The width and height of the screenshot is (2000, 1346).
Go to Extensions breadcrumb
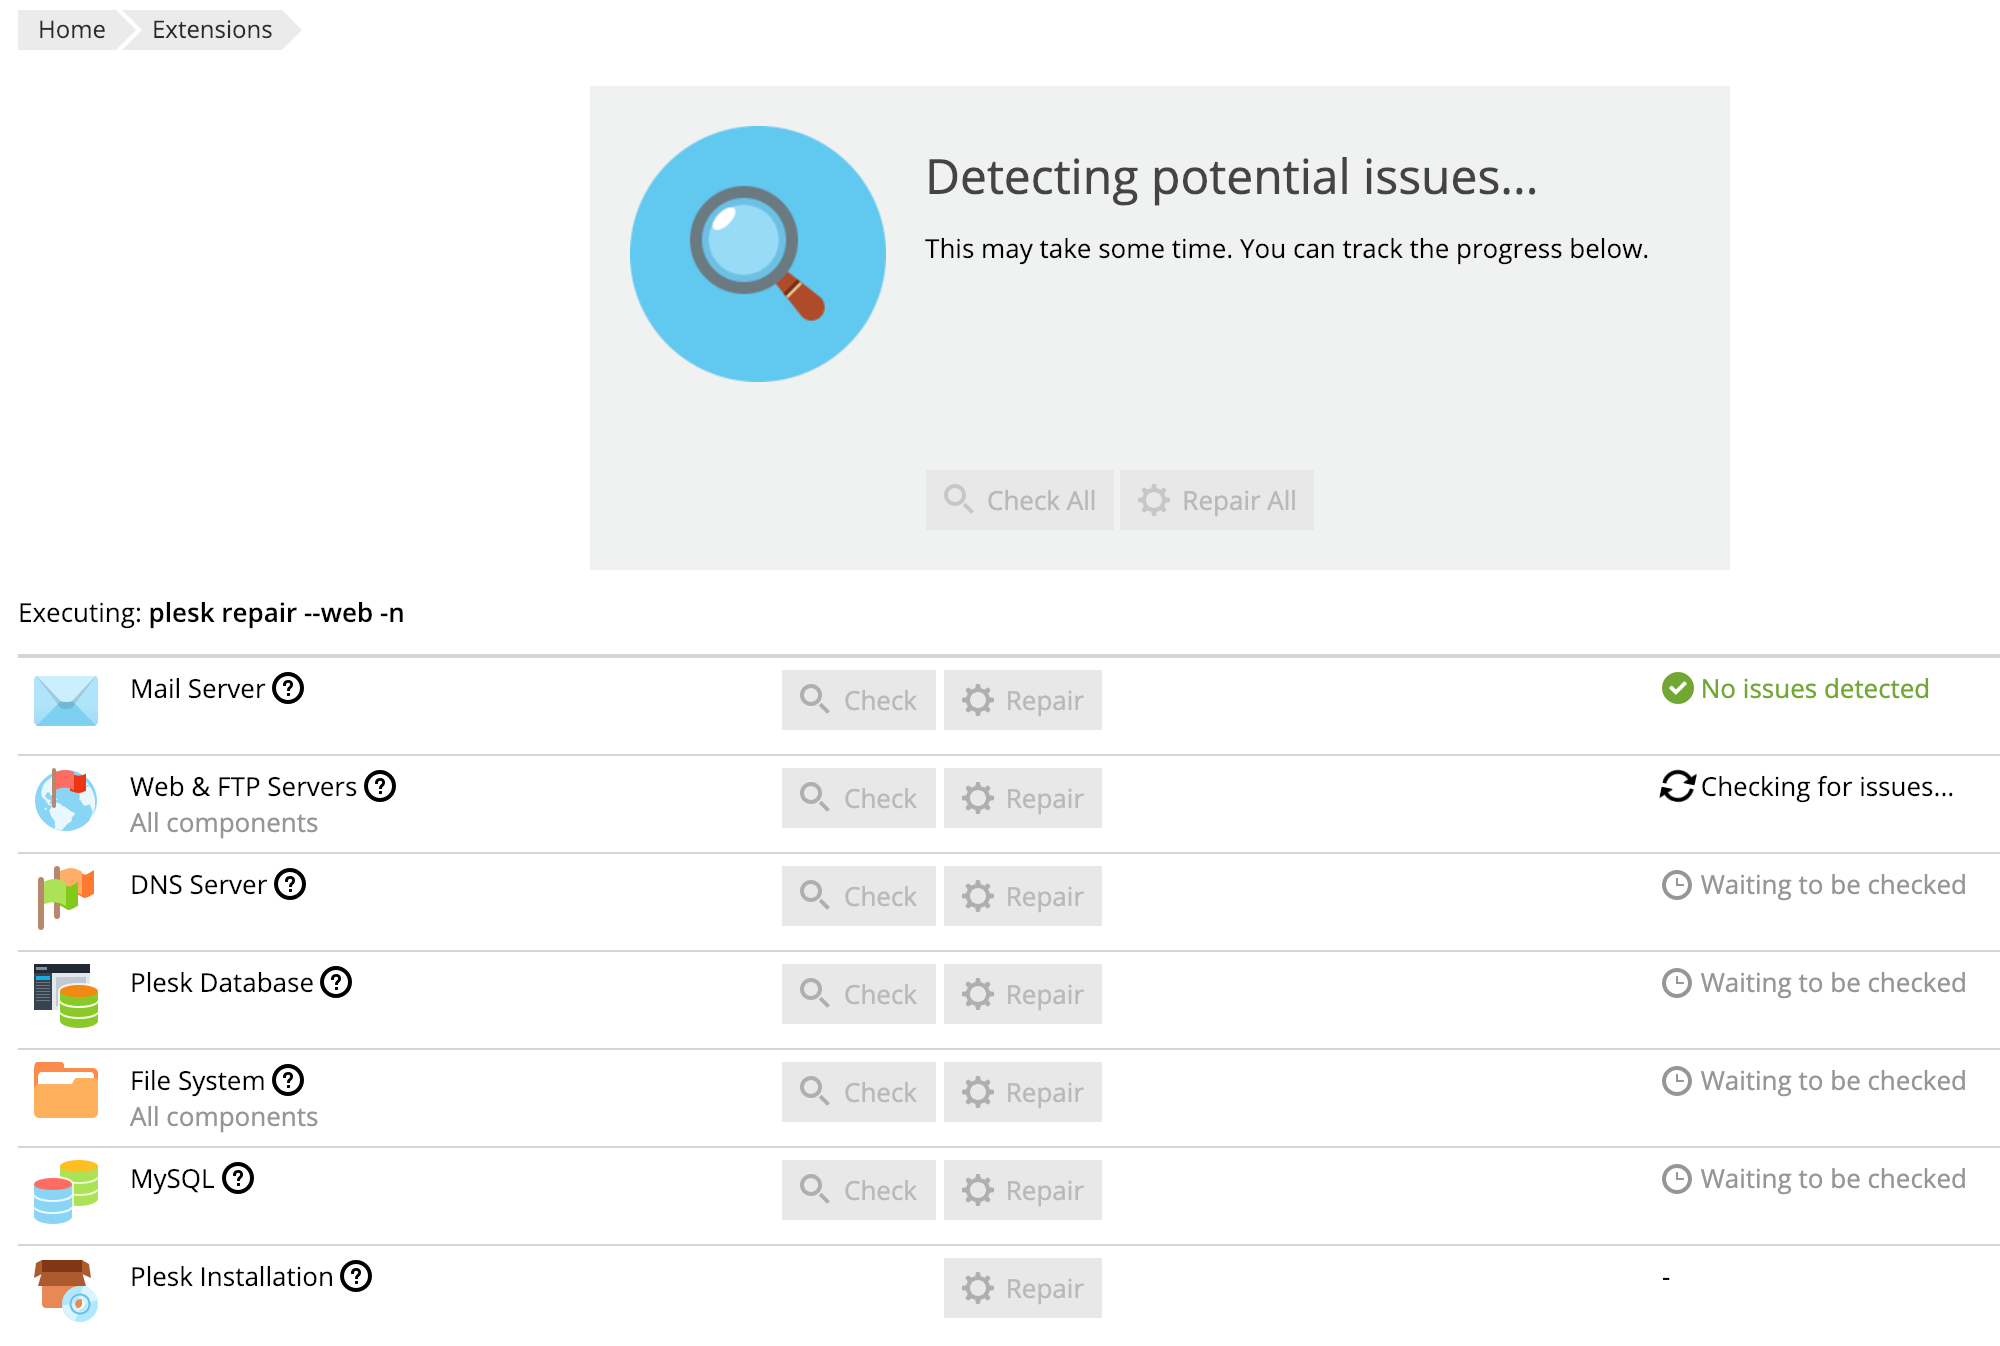[212, 30]
